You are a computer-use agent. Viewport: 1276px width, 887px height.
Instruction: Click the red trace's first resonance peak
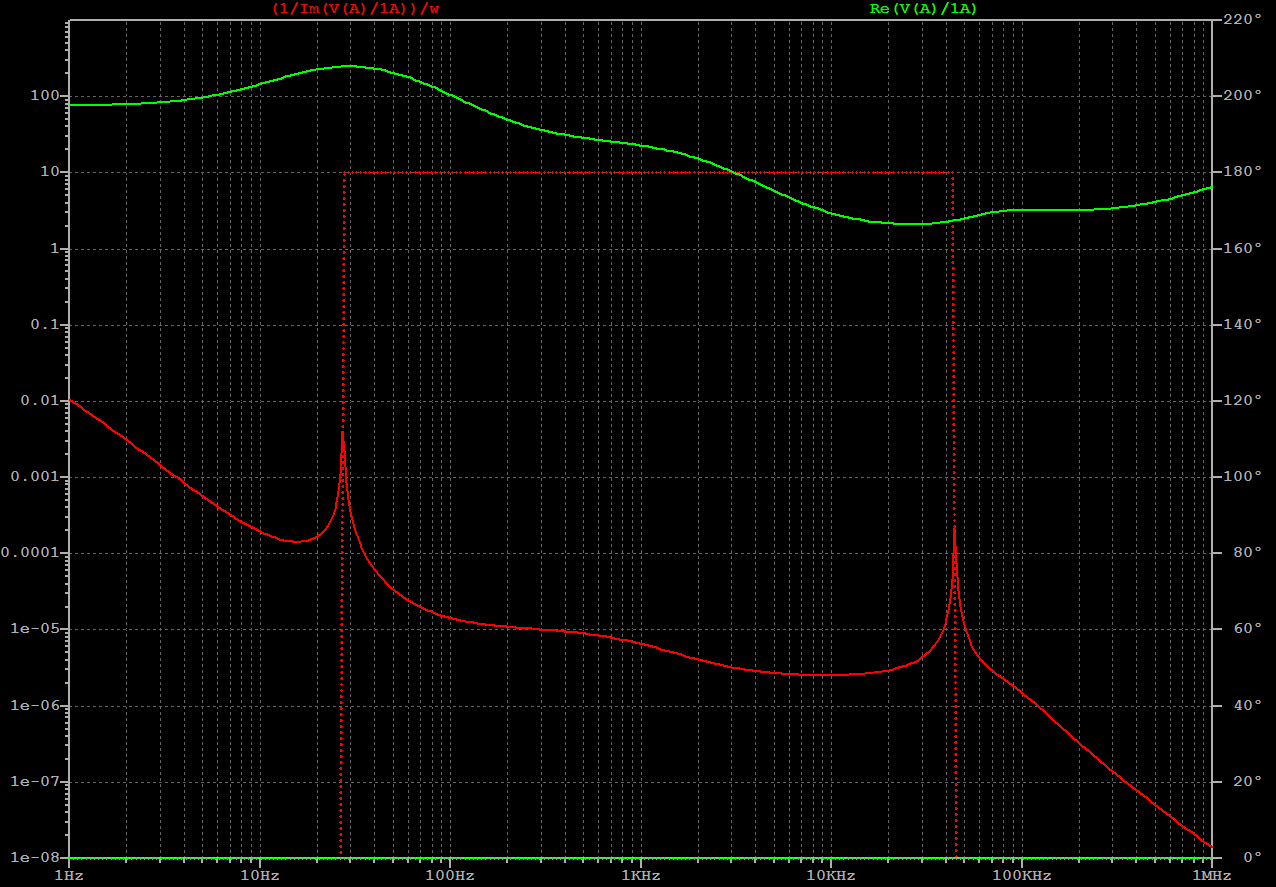tap(342, 433)
